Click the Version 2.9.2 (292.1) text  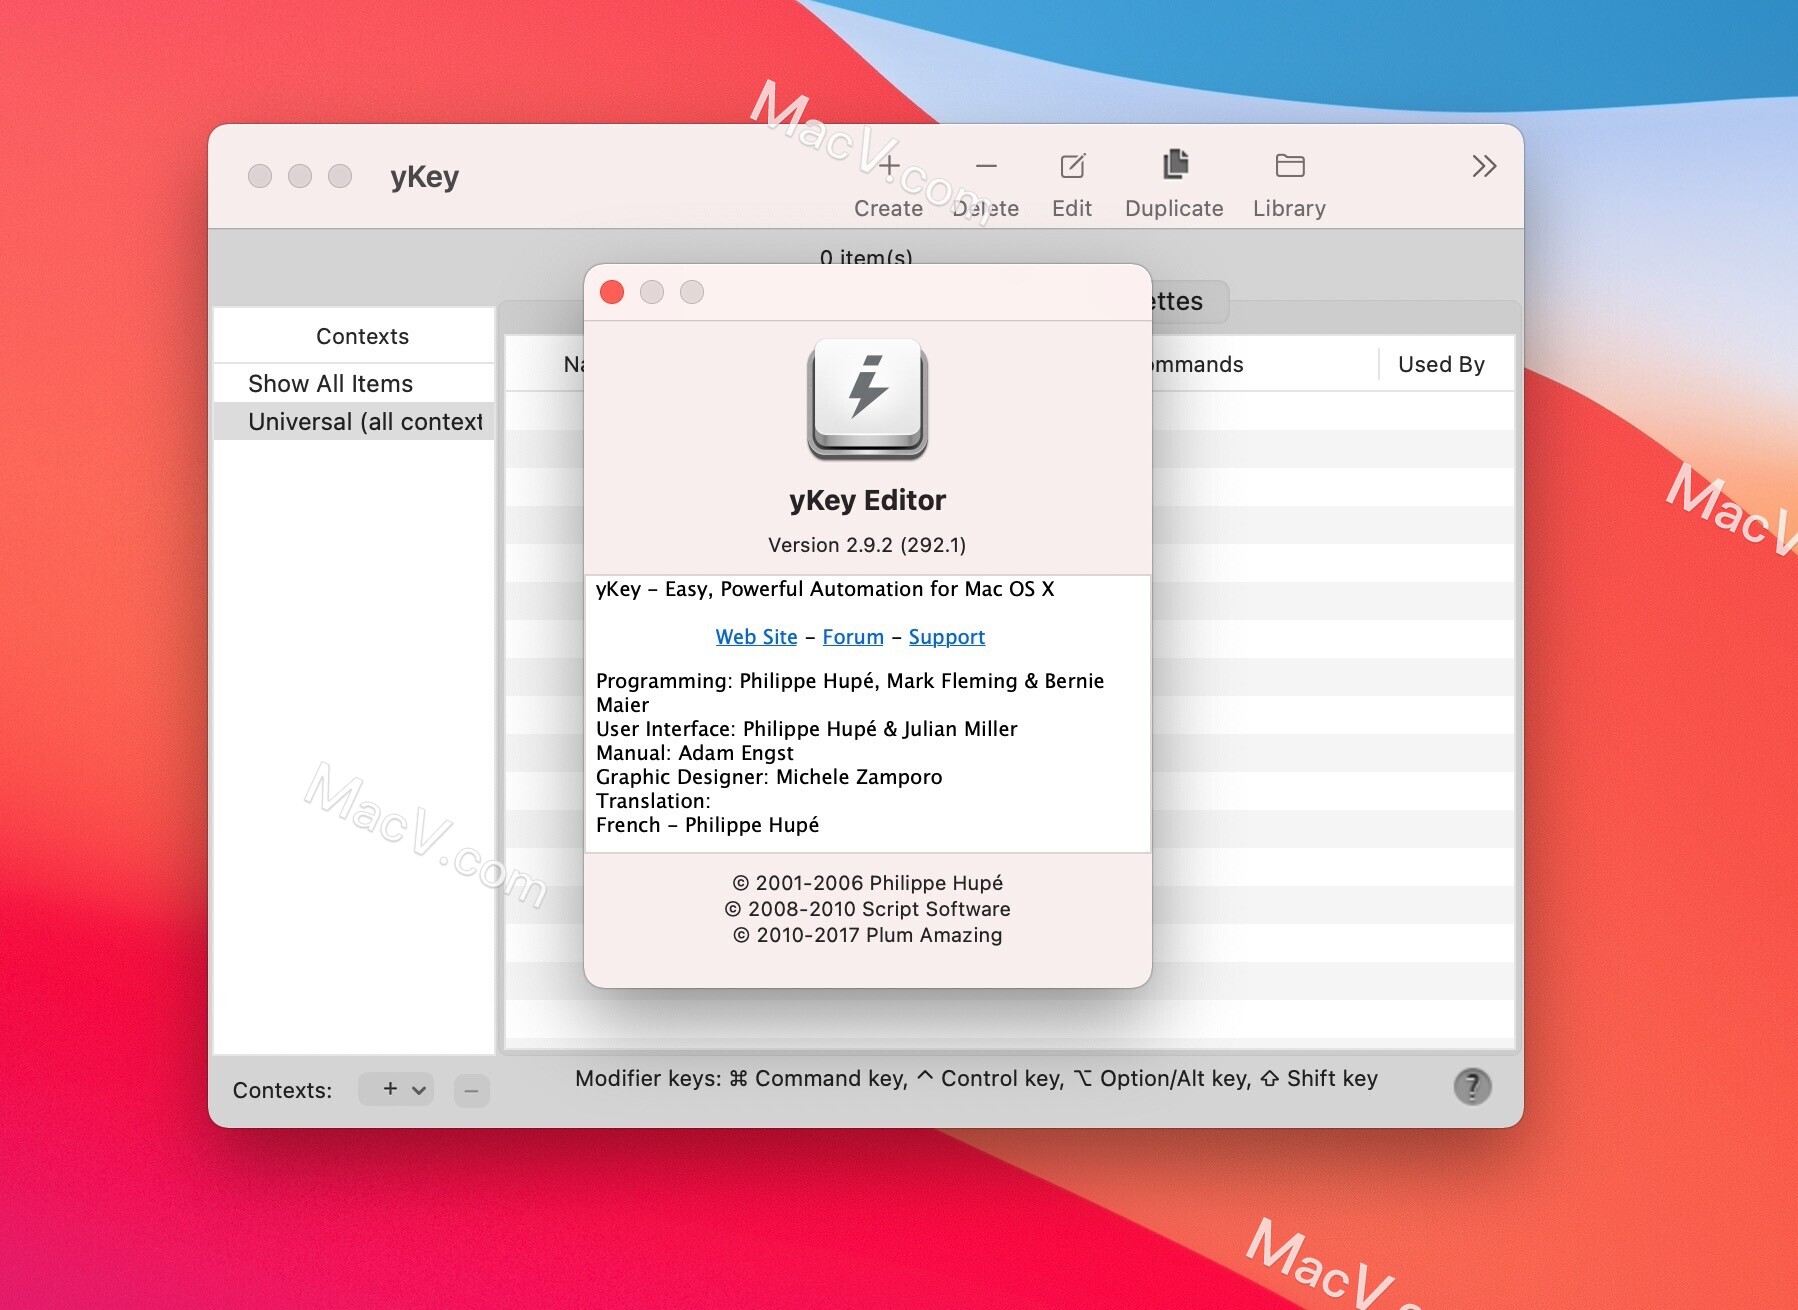(867, 545)
